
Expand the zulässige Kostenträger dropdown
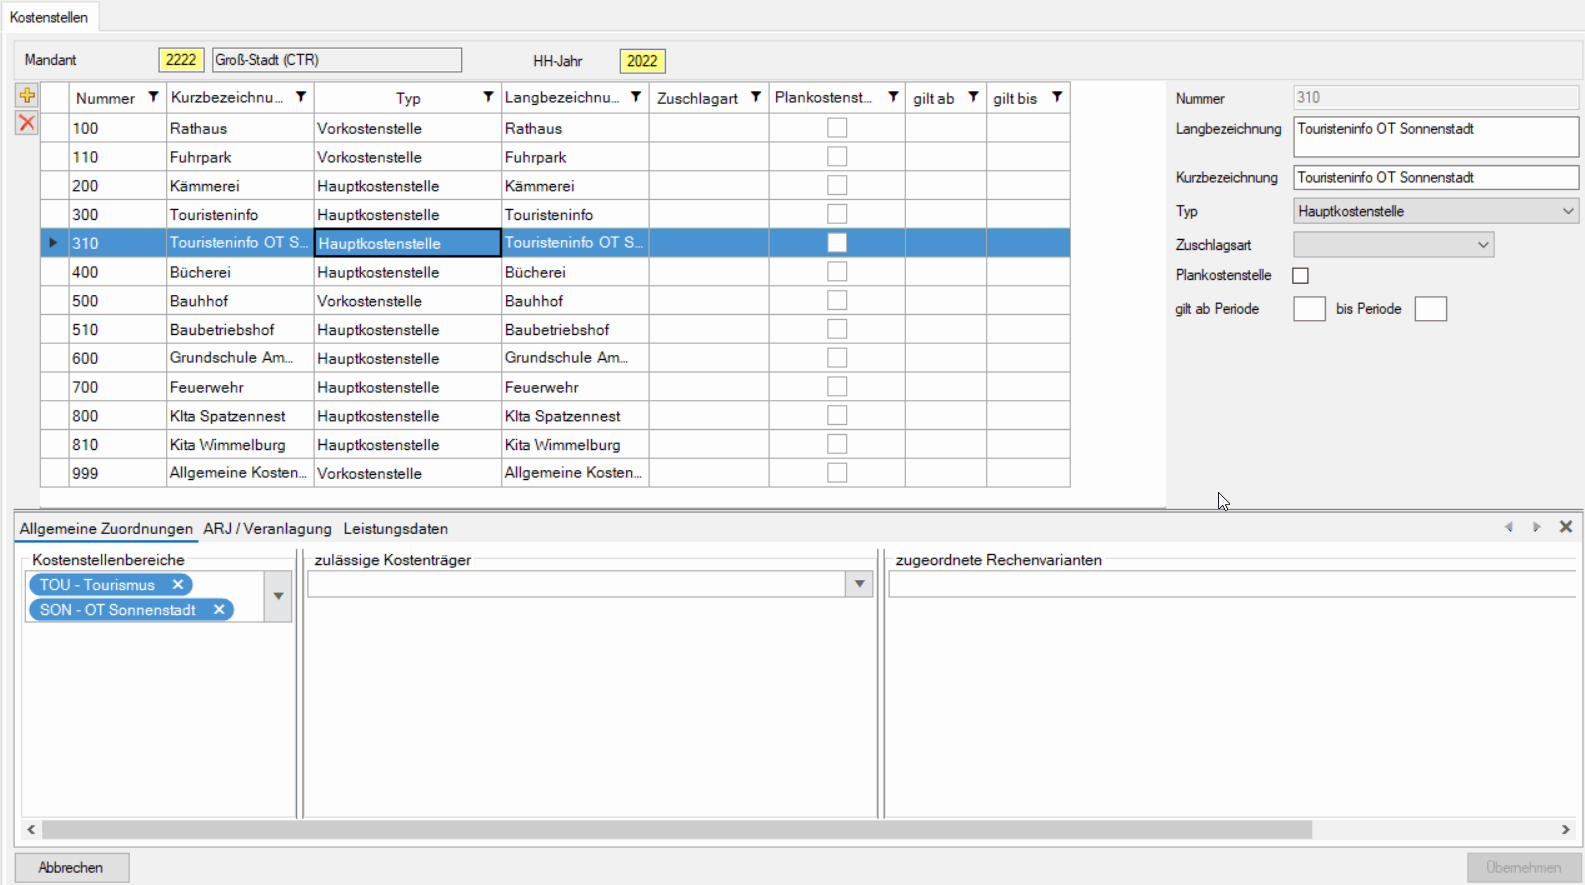coord(859,584)
